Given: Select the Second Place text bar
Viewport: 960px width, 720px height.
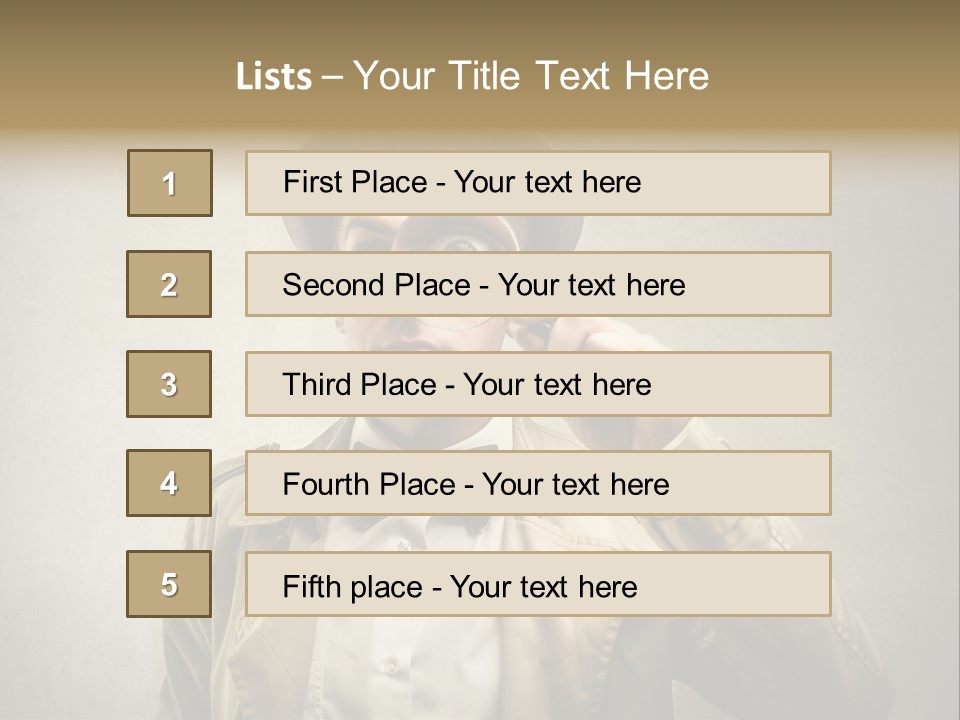Looking at the screenshot, I should click(x=538, y=284).
